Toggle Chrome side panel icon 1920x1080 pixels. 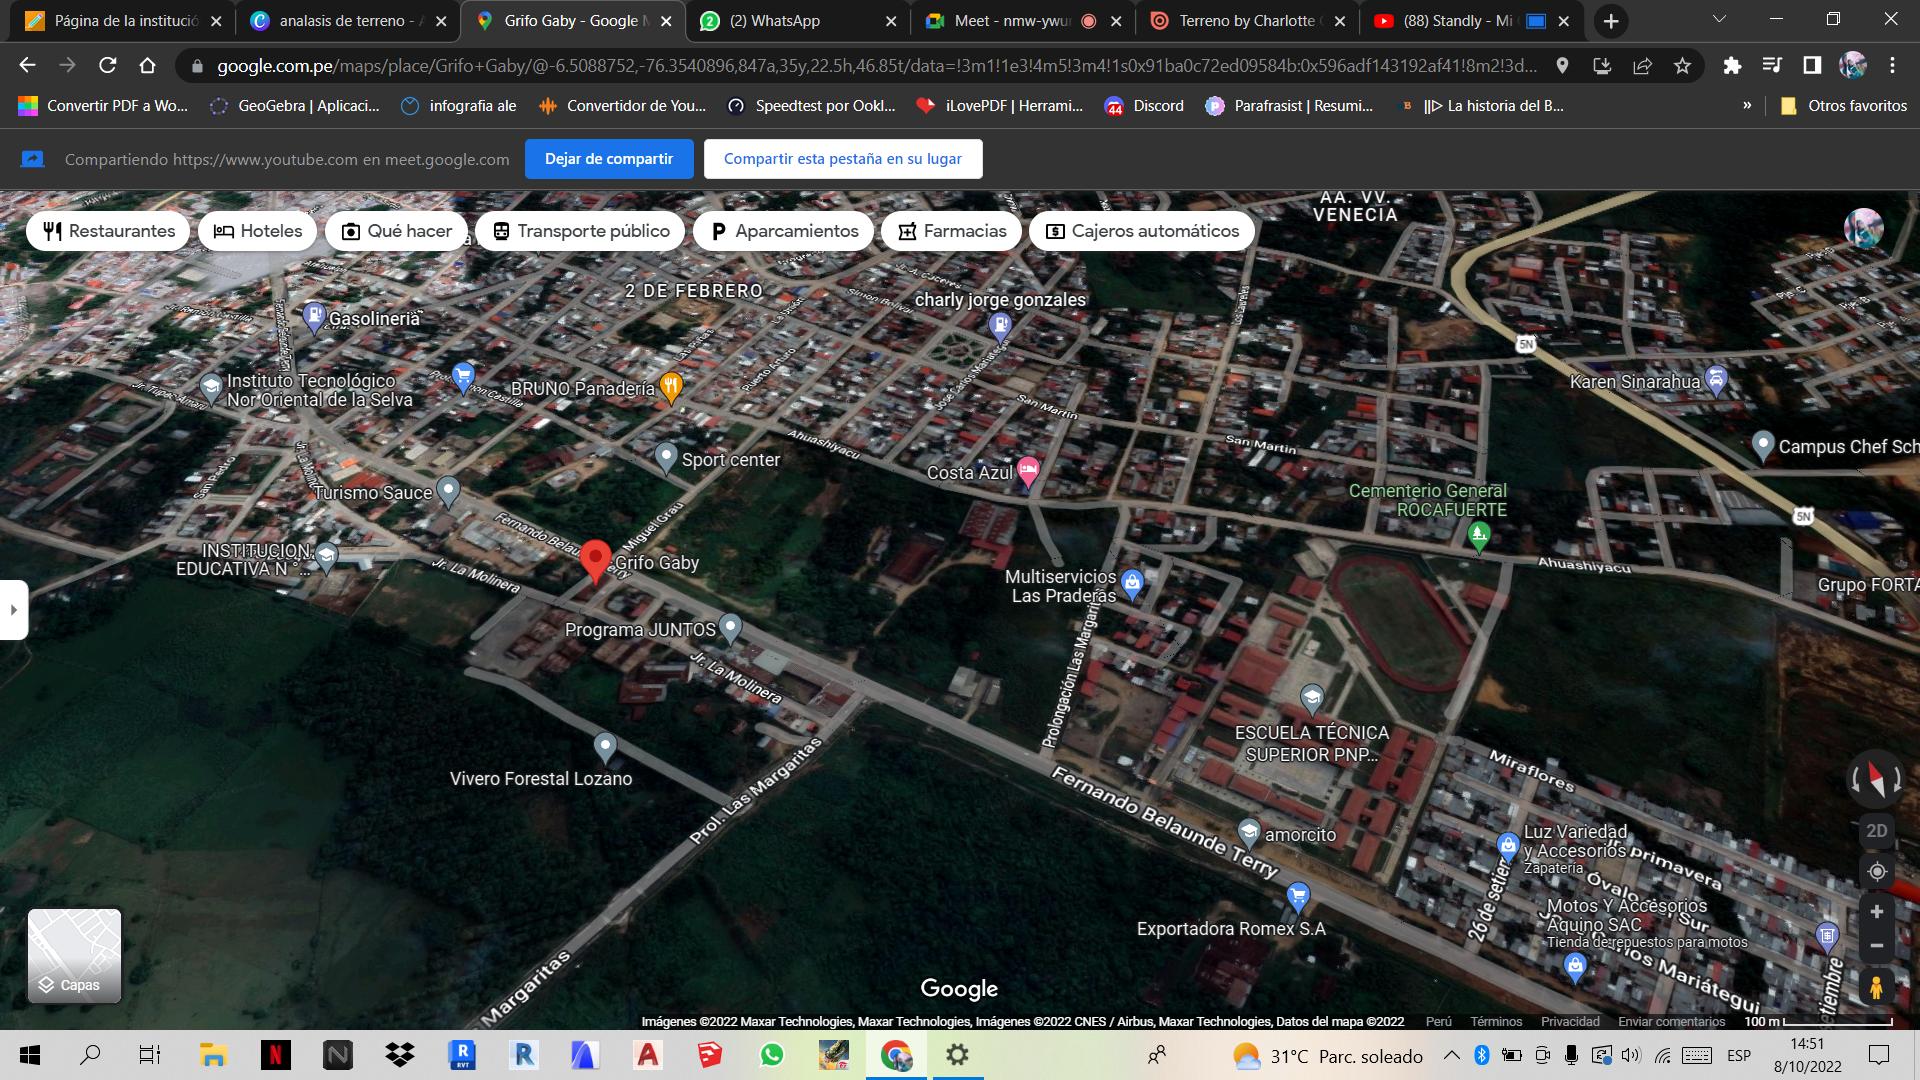1811,66
